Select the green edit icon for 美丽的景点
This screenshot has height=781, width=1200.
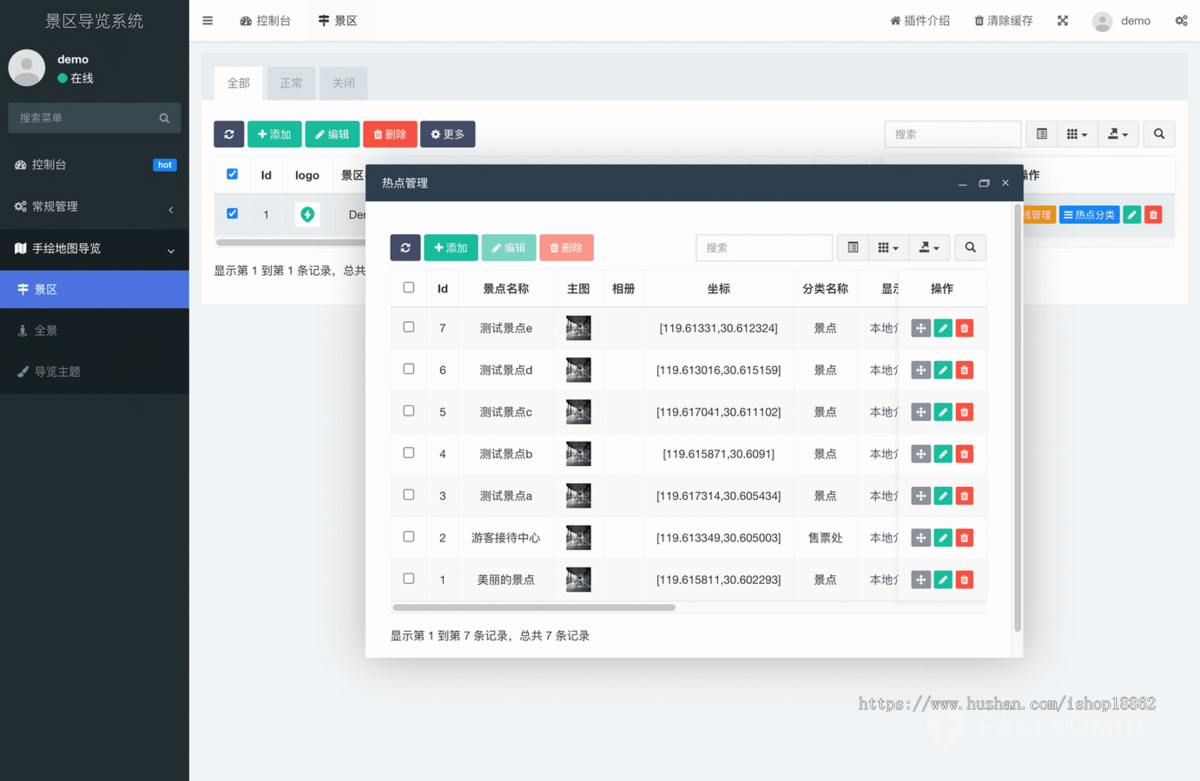pos(941,579)
